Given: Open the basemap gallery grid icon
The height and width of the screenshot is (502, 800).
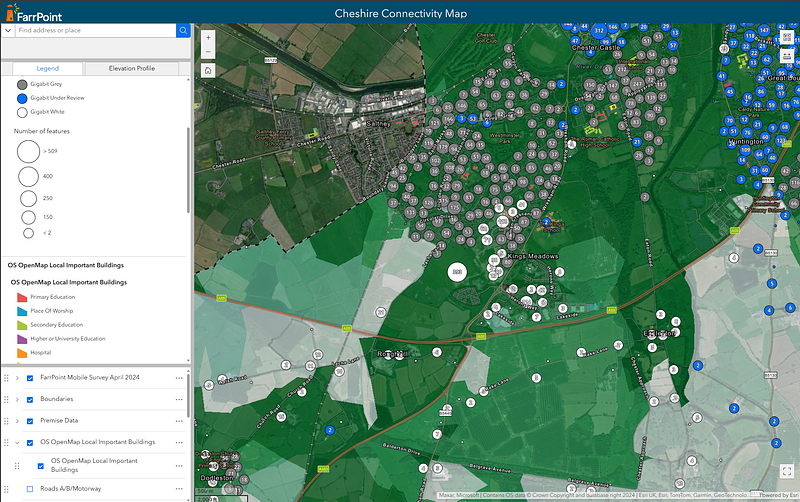Looking at the screenshot, I should click(x=789, y=37).
